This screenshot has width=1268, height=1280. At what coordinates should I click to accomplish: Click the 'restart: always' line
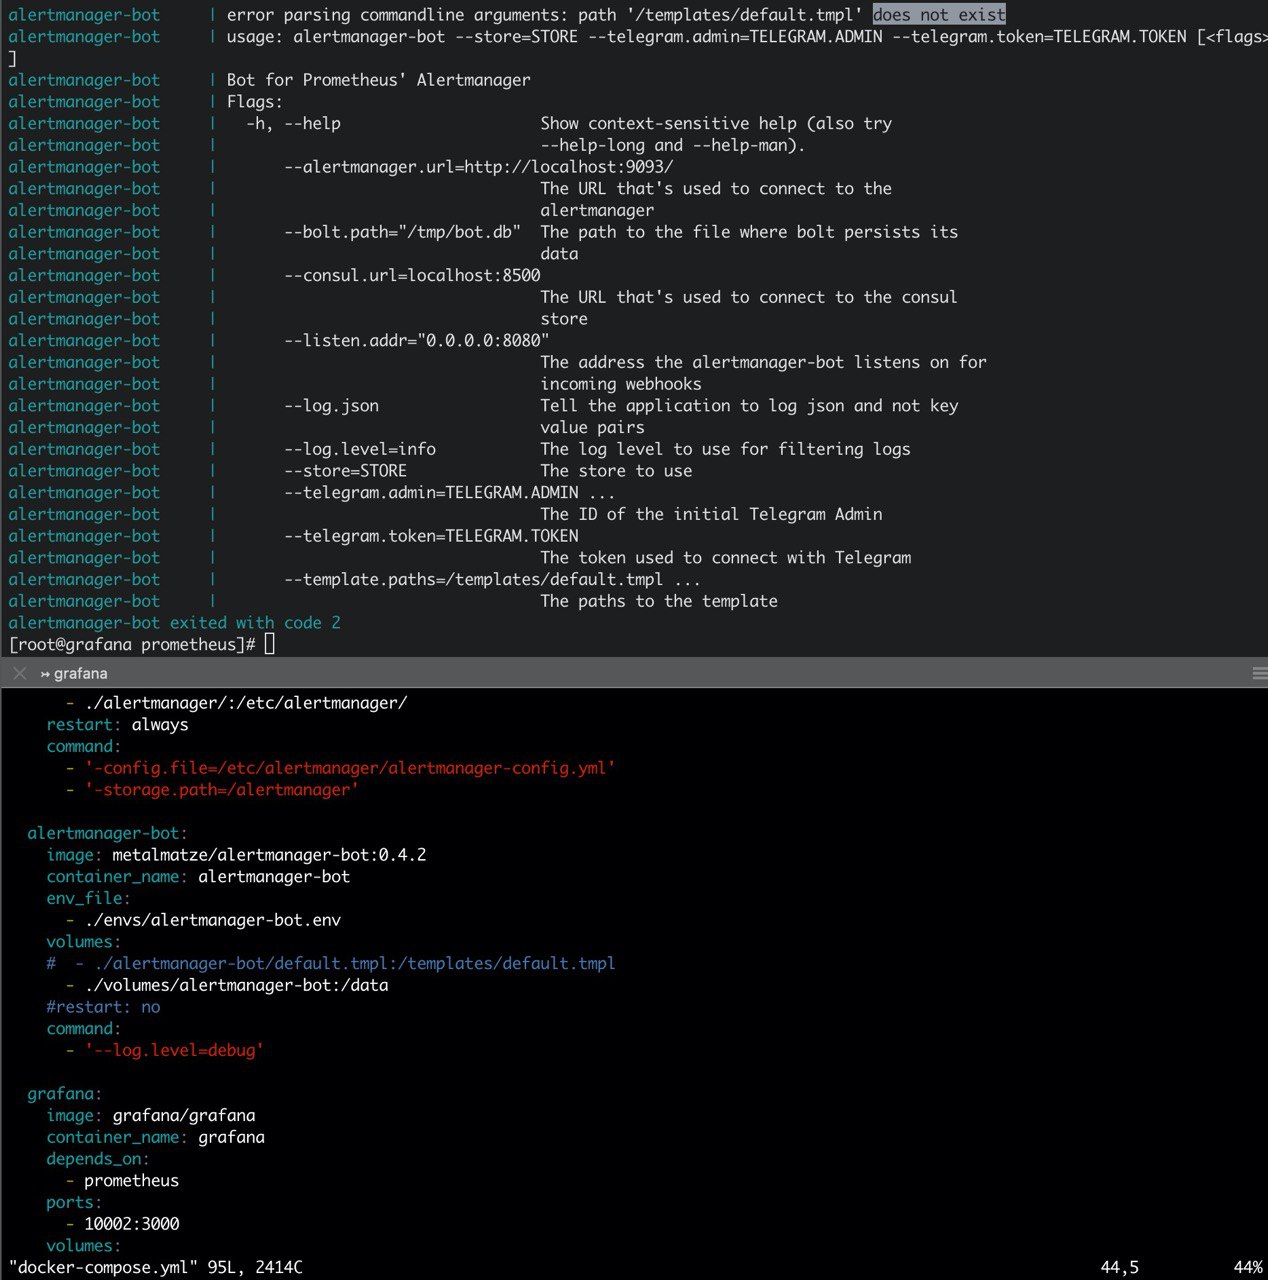click(x=117, y=724)
